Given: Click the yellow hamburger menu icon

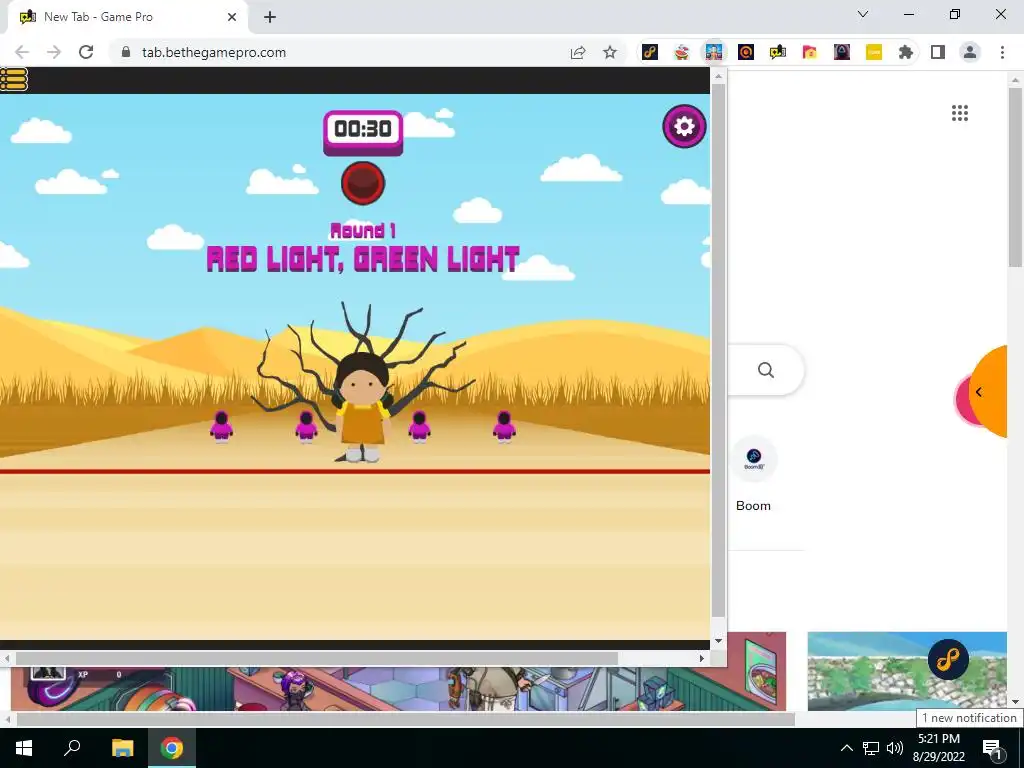Looking at the screenshot, I should click(14, 79).
